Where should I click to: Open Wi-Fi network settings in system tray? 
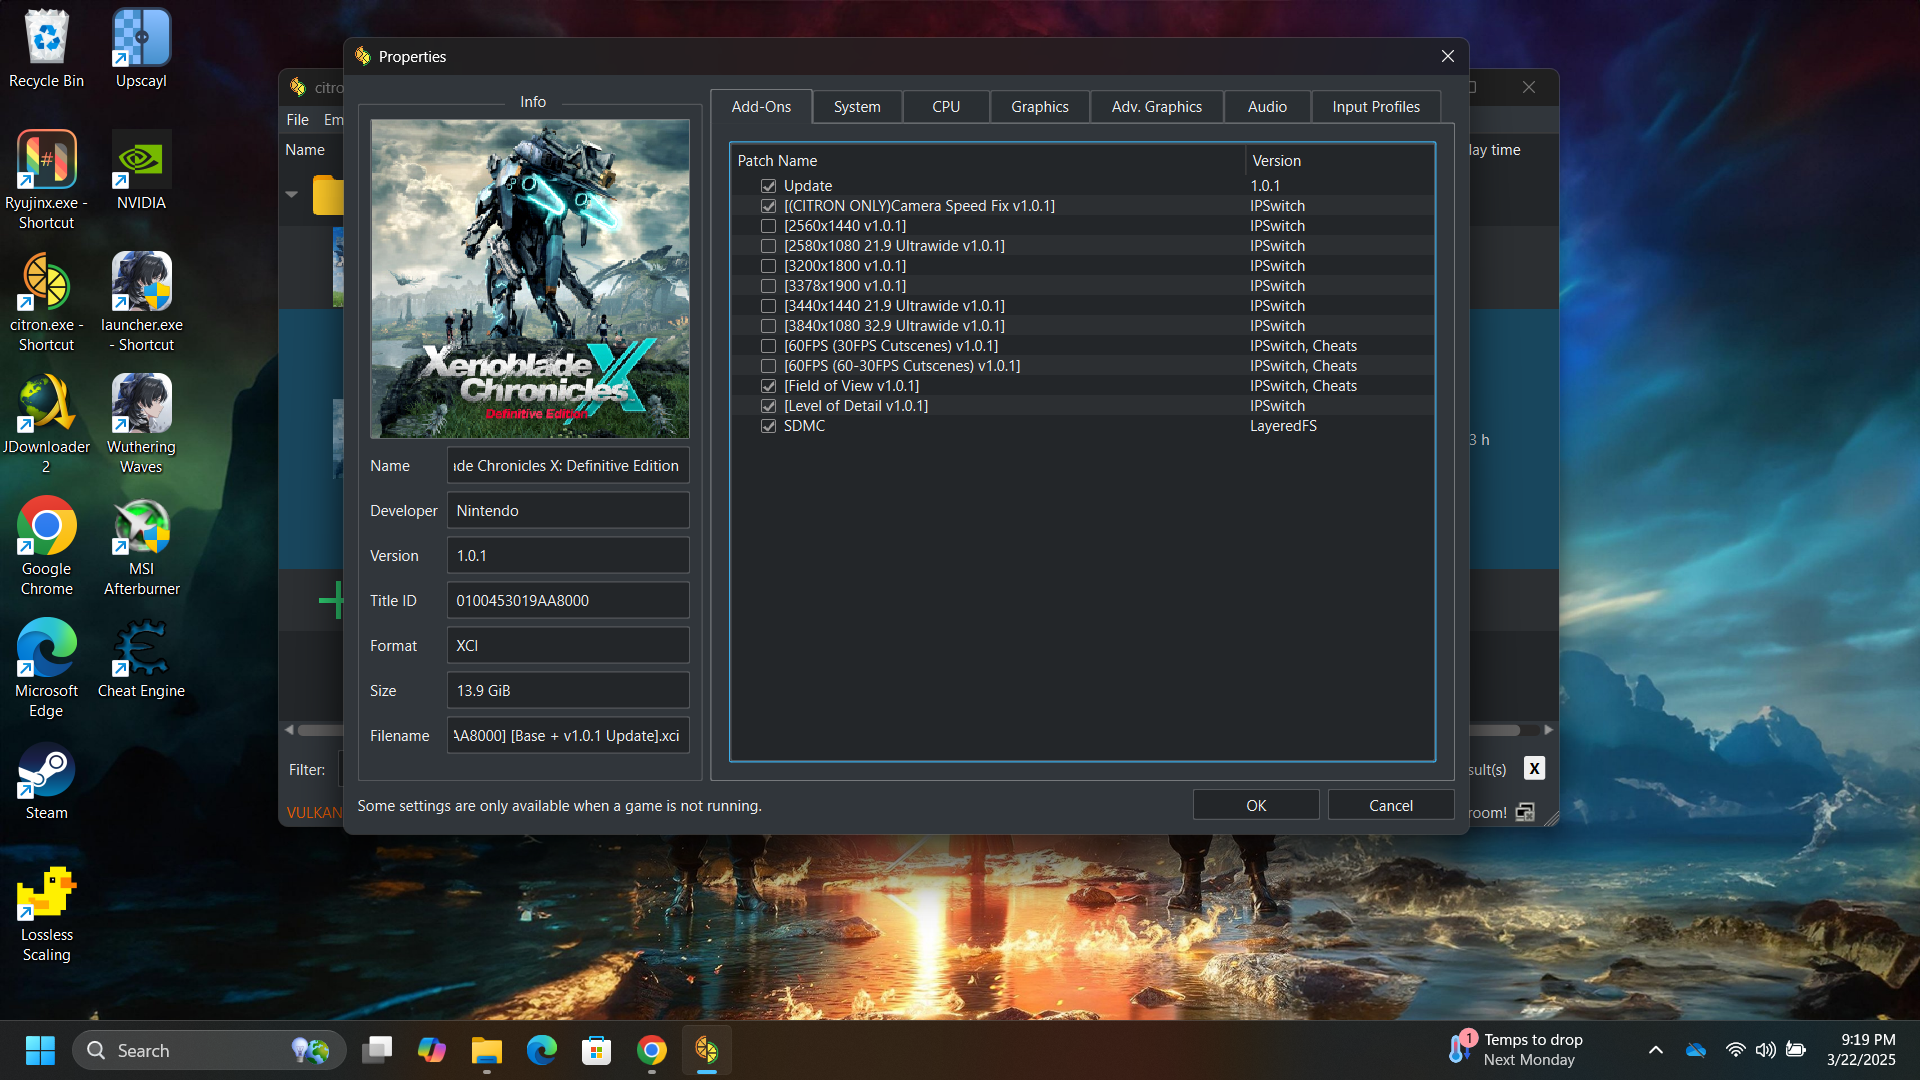tap(1736, 1050)
